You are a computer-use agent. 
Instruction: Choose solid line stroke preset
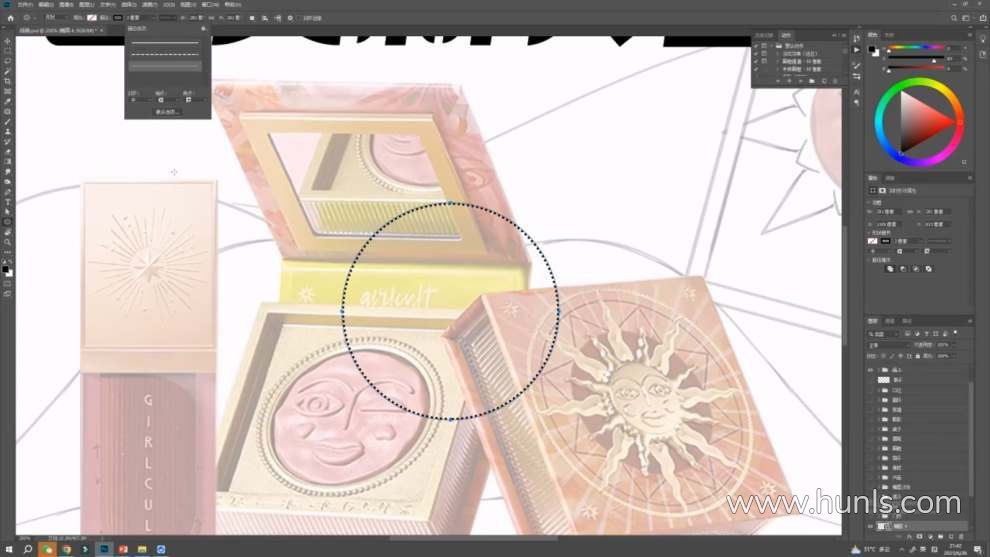[x=165, y=43]
